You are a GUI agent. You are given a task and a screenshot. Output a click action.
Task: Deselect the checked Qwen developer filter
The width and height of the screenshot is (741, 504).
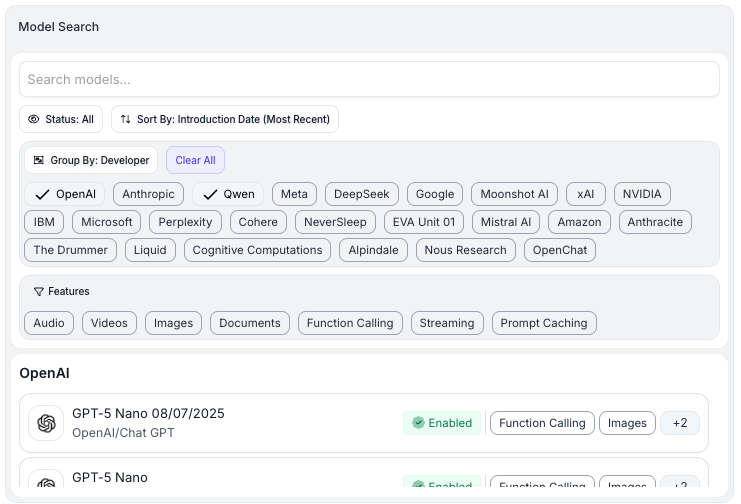pos(228,194)
